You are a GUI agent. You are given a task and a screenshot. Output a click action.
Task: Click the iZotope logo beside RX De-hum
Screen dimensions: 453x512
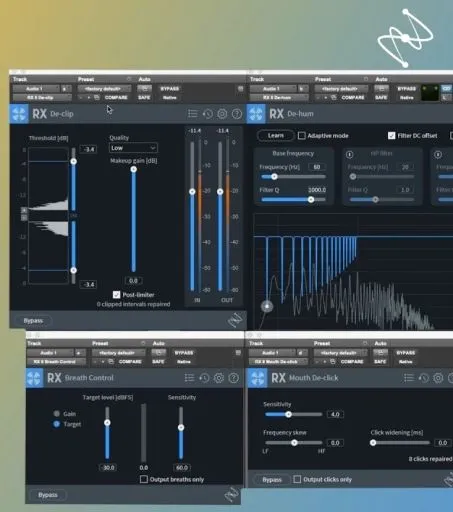pyautogui.click(x=256, y=114)
